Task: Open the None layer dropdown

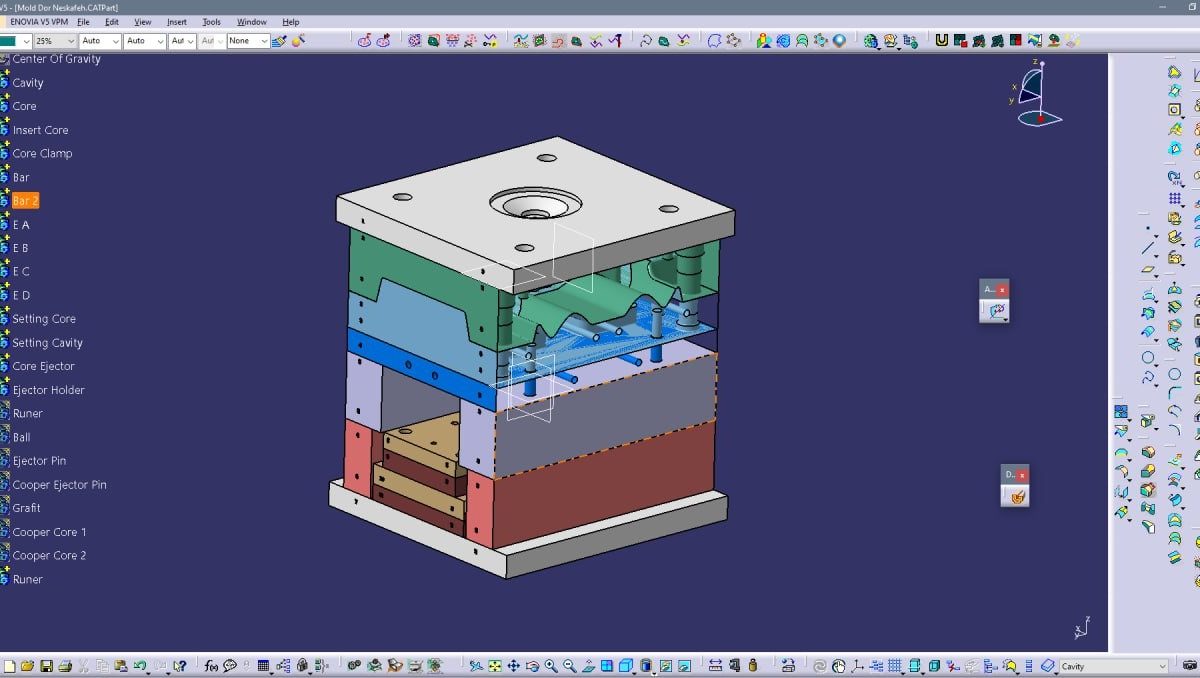Action: tap(249, 41)
